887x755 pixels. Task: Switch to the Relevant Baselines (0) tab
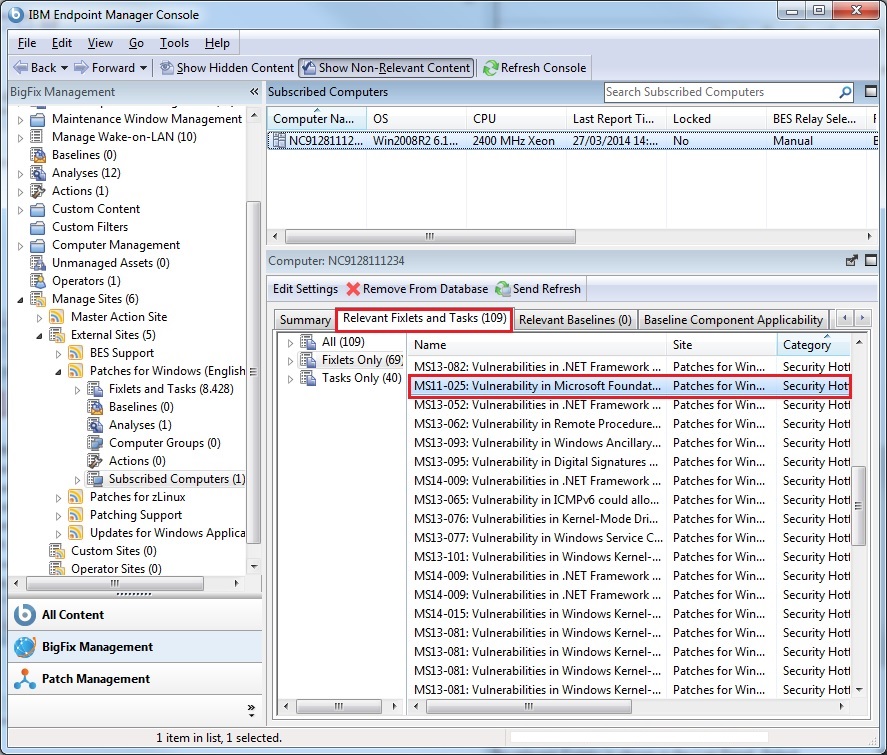(575, 320)
